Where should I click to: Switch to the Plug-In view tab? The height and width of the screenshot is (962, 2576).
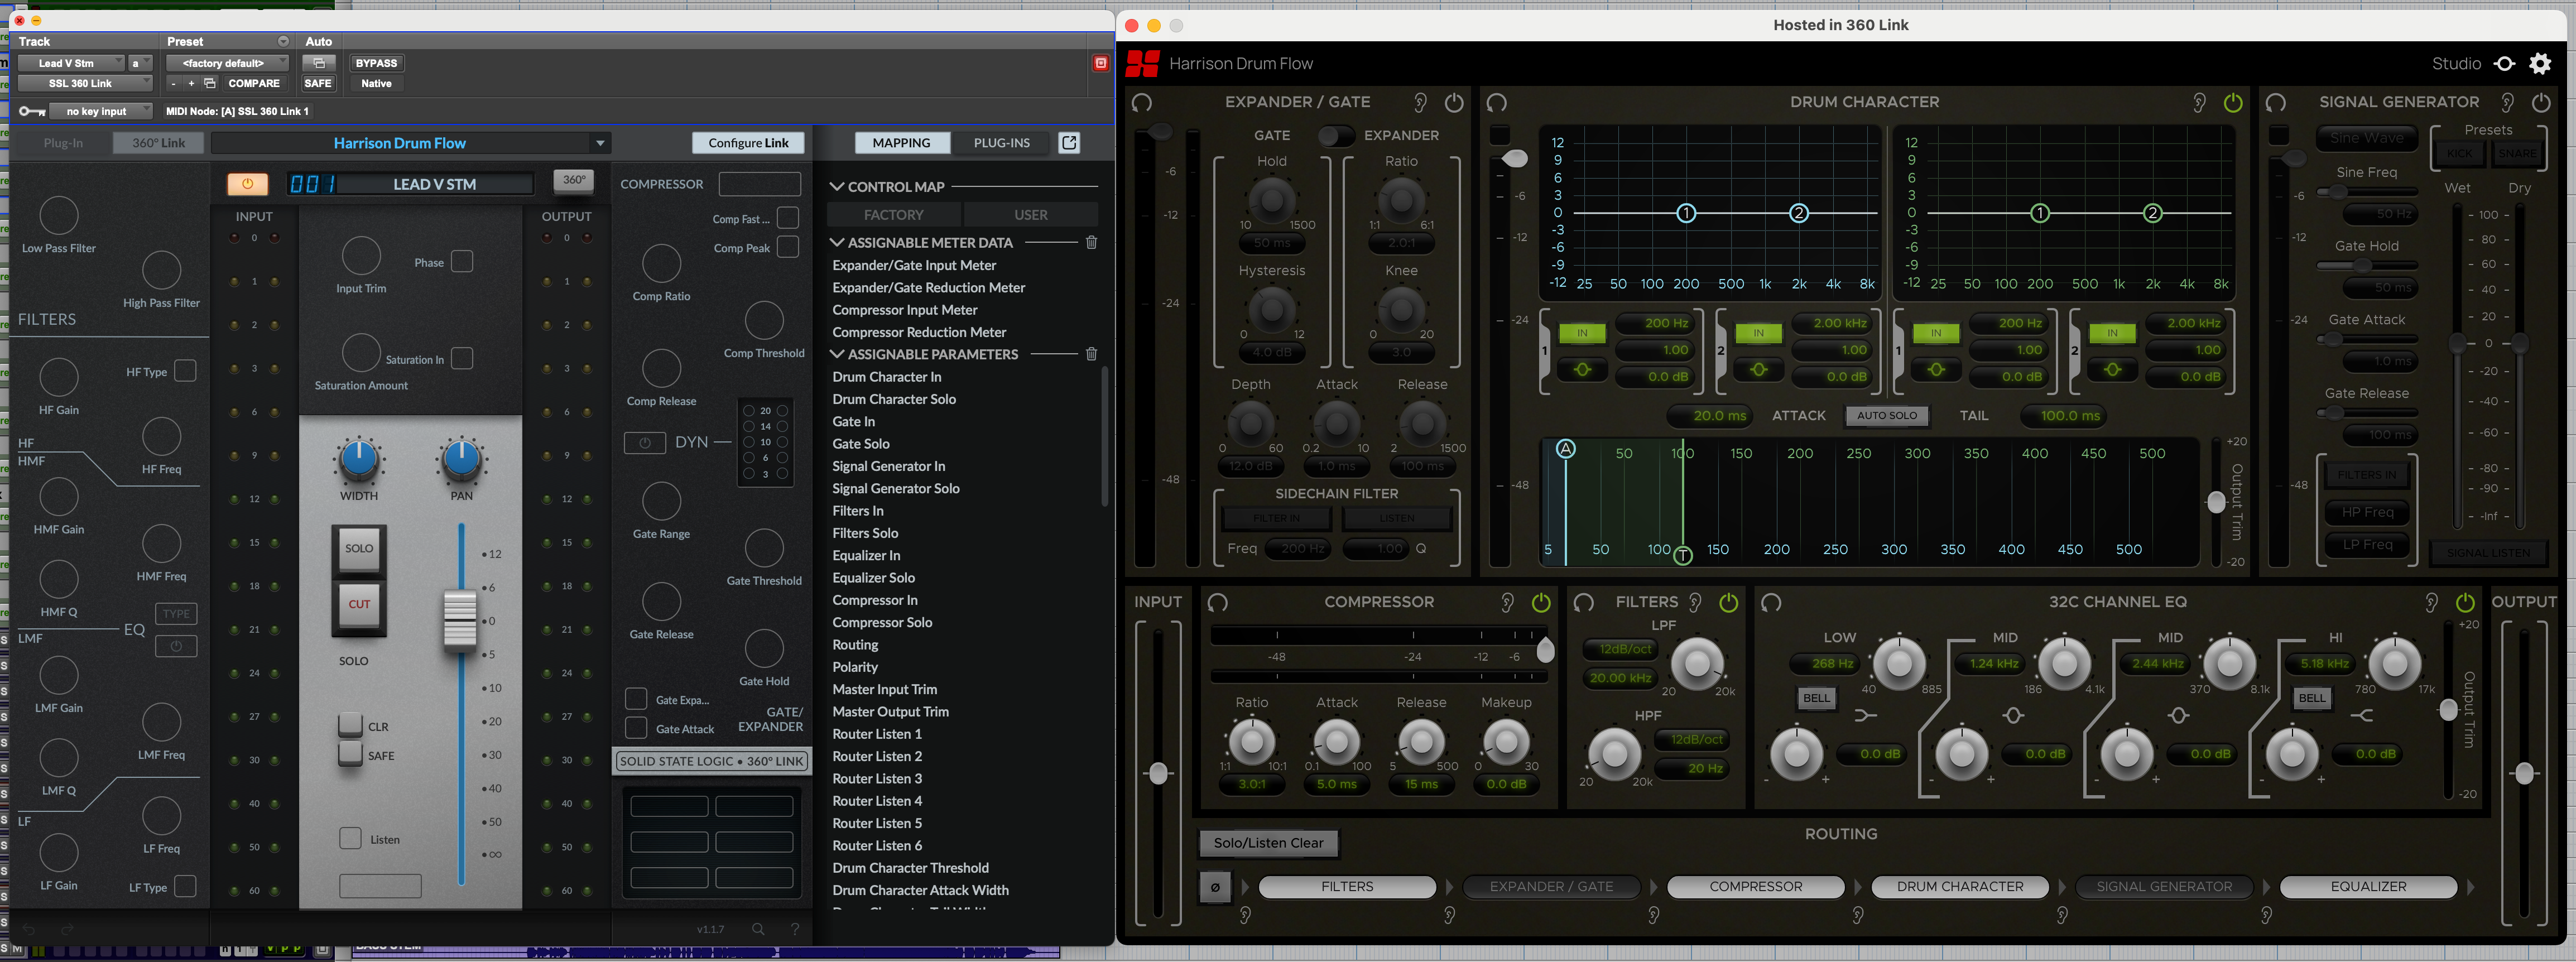(x=63, y=142)
